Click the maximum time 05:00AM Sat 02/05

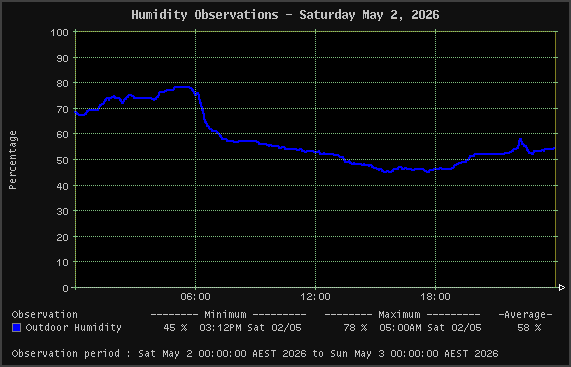pos(430,328)
